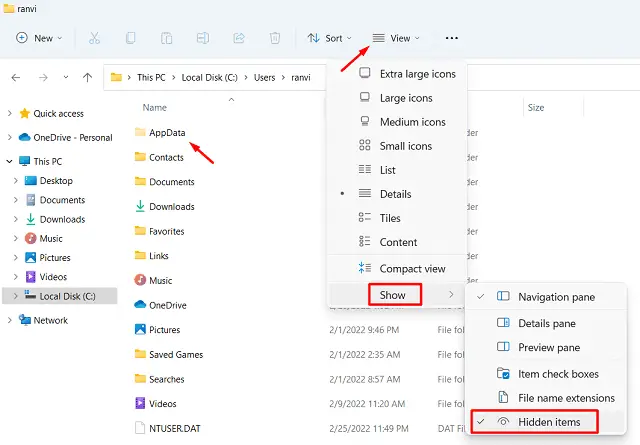This screenshot has width=640, height=445.
Task: Click OneDrive cloud icon in file list
Action: coord(140,305)
